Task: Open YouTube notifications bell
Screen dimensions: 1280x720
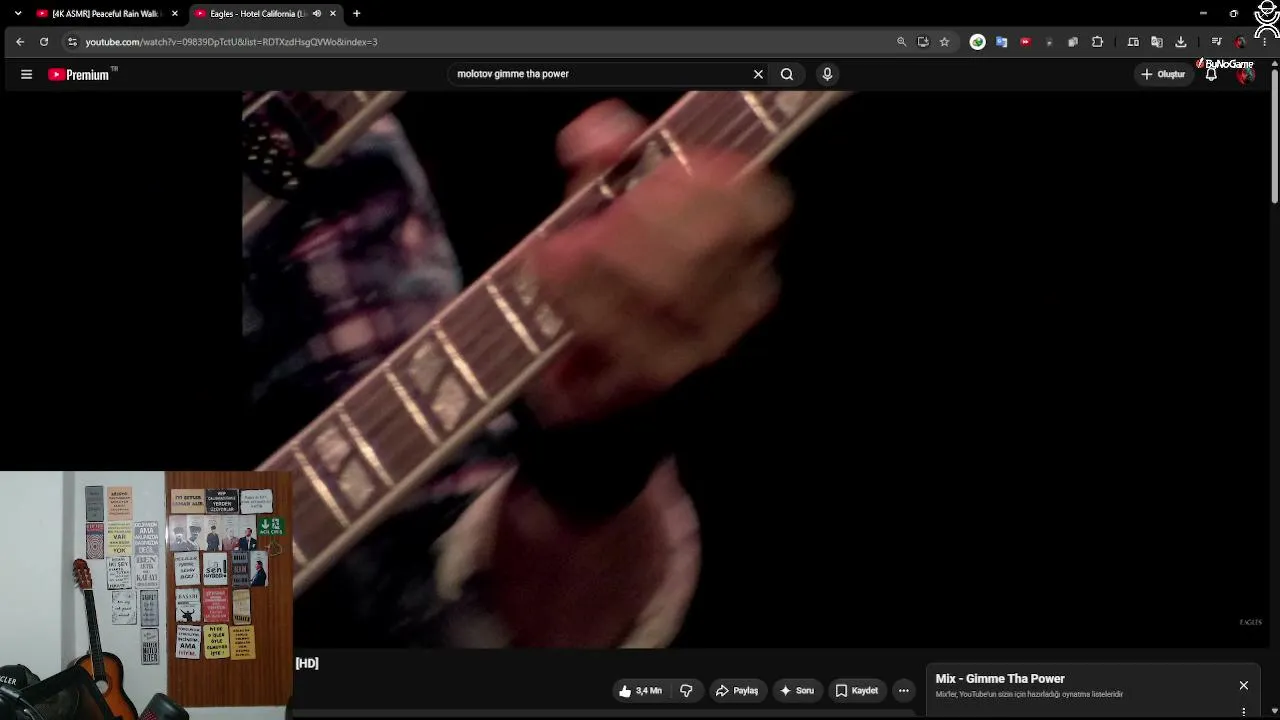Action: coord(1211,74)
